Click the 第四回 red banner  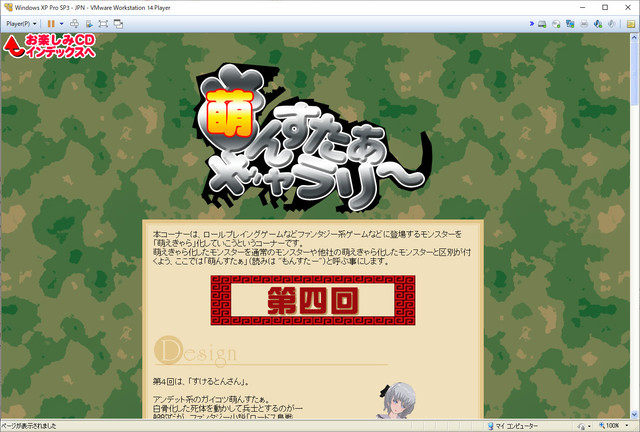(313, 300)
